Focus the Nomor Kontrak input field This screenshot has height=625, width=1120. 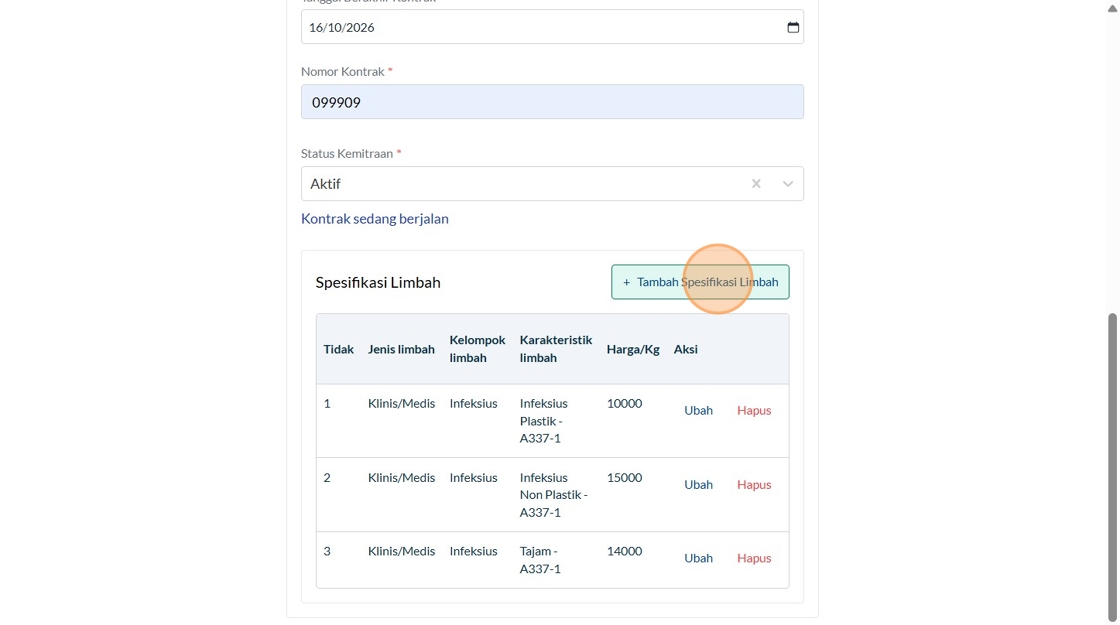[552, 102]
